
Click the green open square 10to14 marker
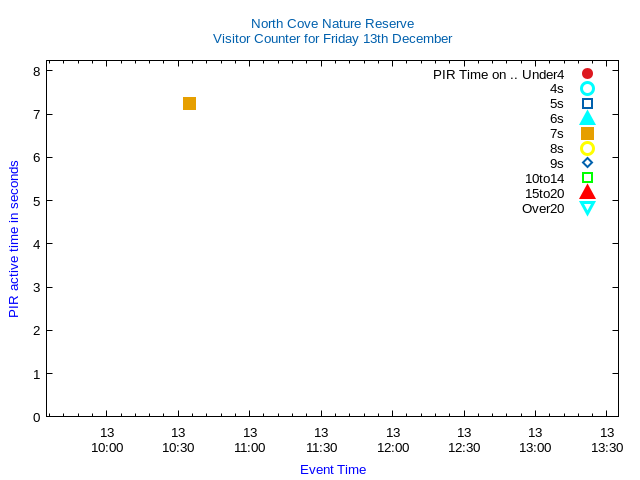(587, 178)
